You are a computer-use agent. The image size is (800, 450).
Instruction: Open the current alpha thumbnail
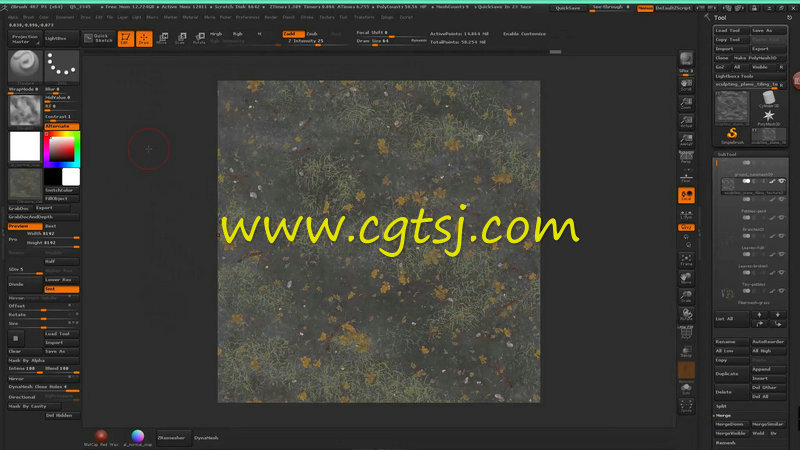(x=25, y=111)
